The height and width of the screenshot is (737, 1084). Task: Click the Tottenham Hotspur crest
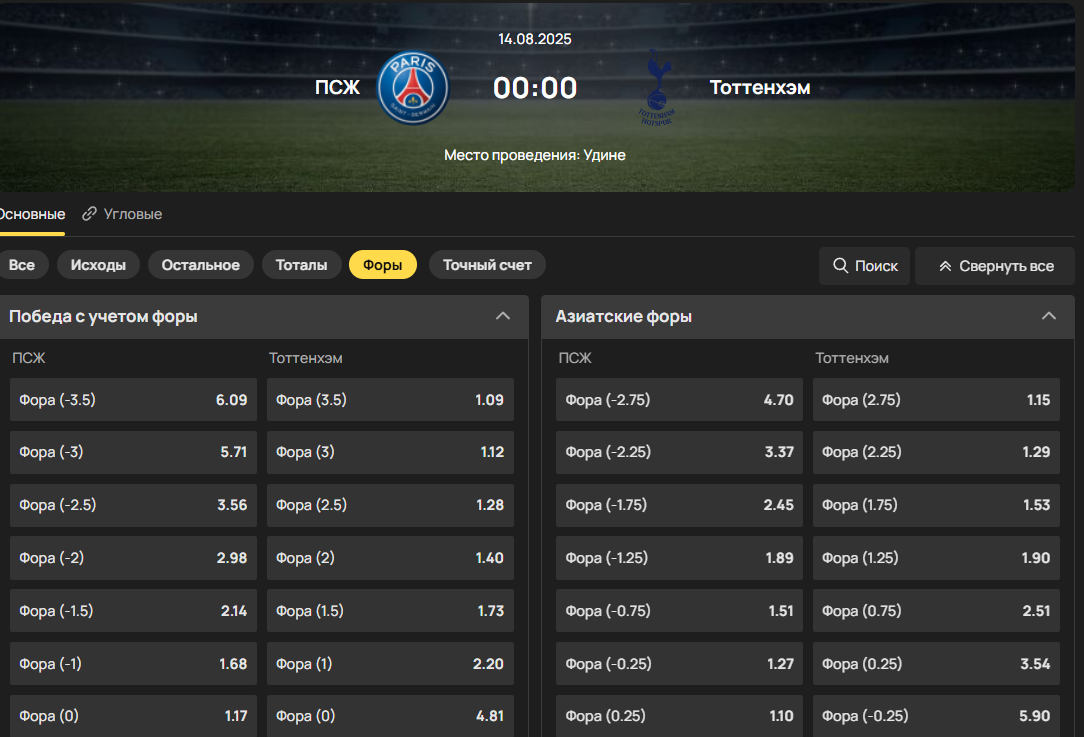click(x=657, y=87)
